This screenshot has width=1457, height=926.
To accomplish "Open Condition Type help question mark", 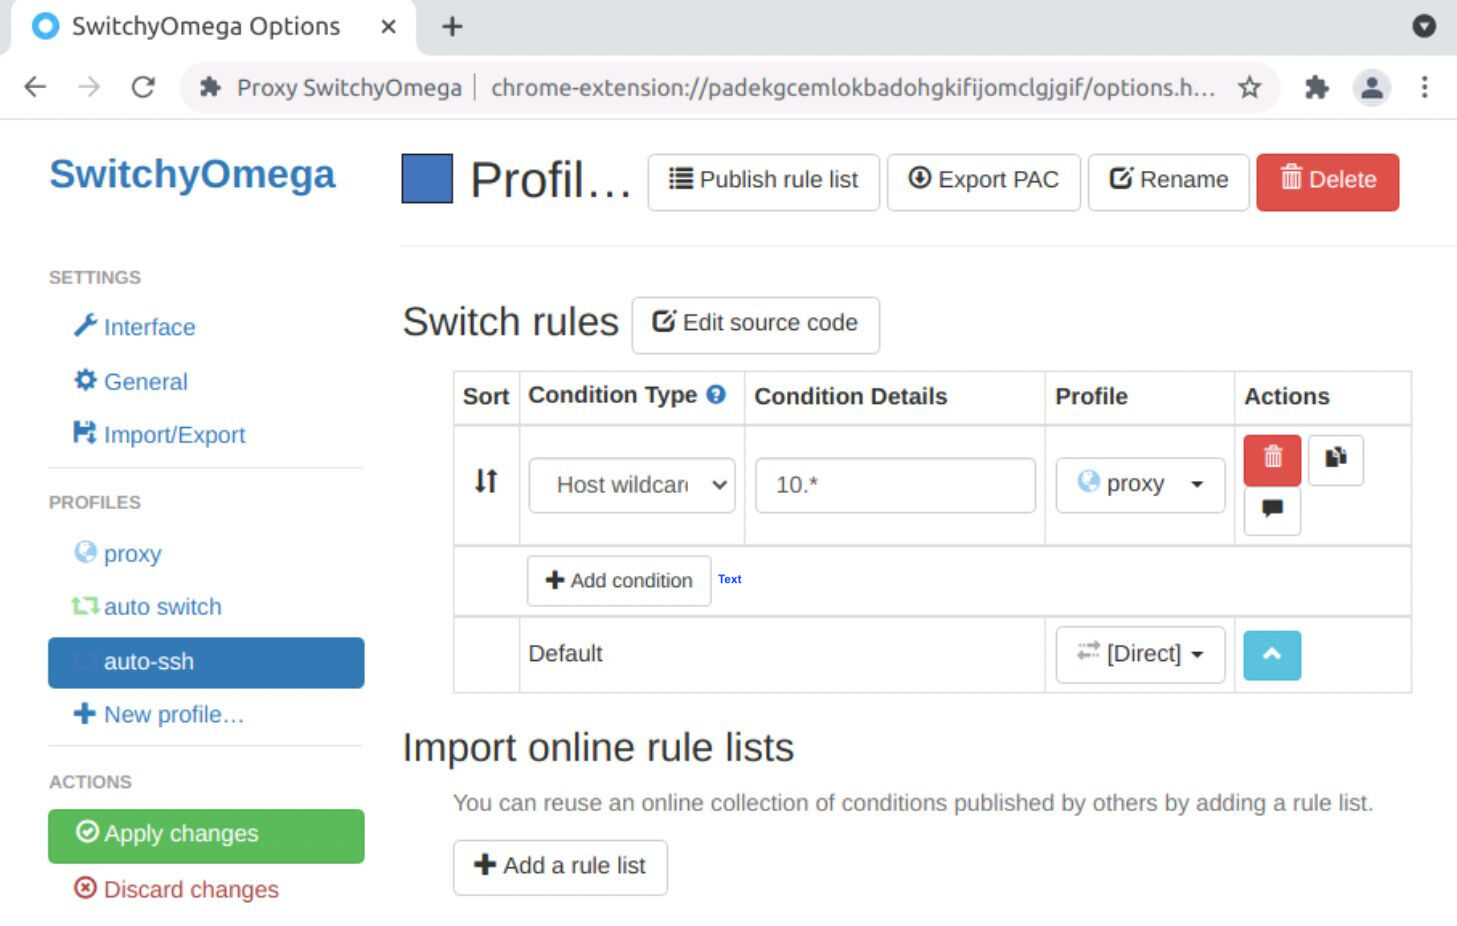I will (x=716, y=395).
